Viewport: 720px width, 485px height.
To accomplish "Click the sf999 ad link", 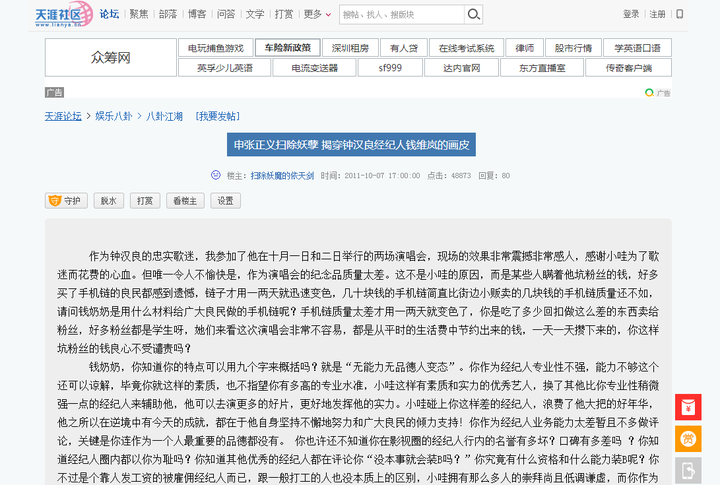I will (x=390, y=68).
